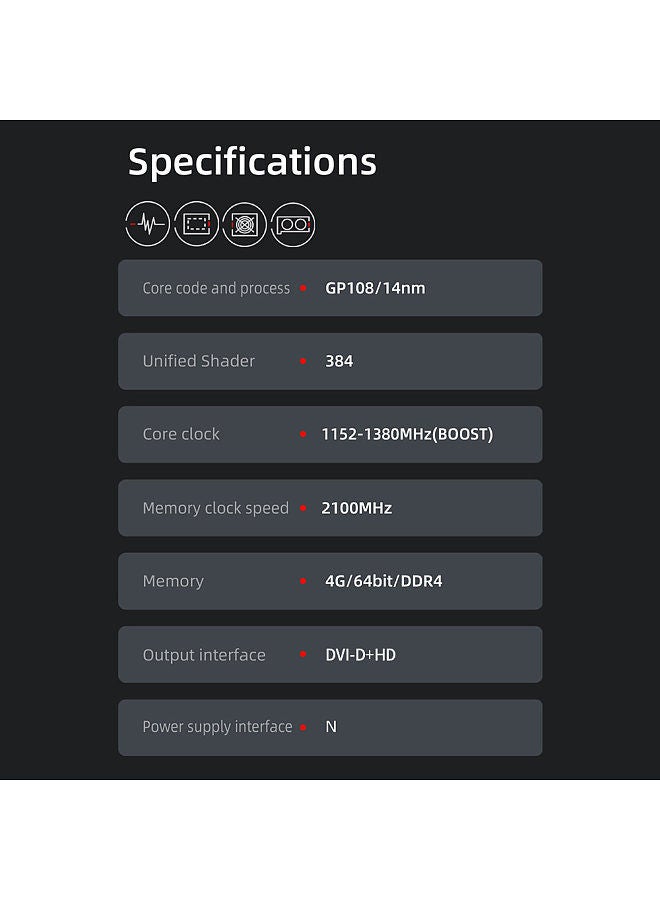
Task: Click the red dot beside Unified Shader
Action: click(x=303, y=361)
